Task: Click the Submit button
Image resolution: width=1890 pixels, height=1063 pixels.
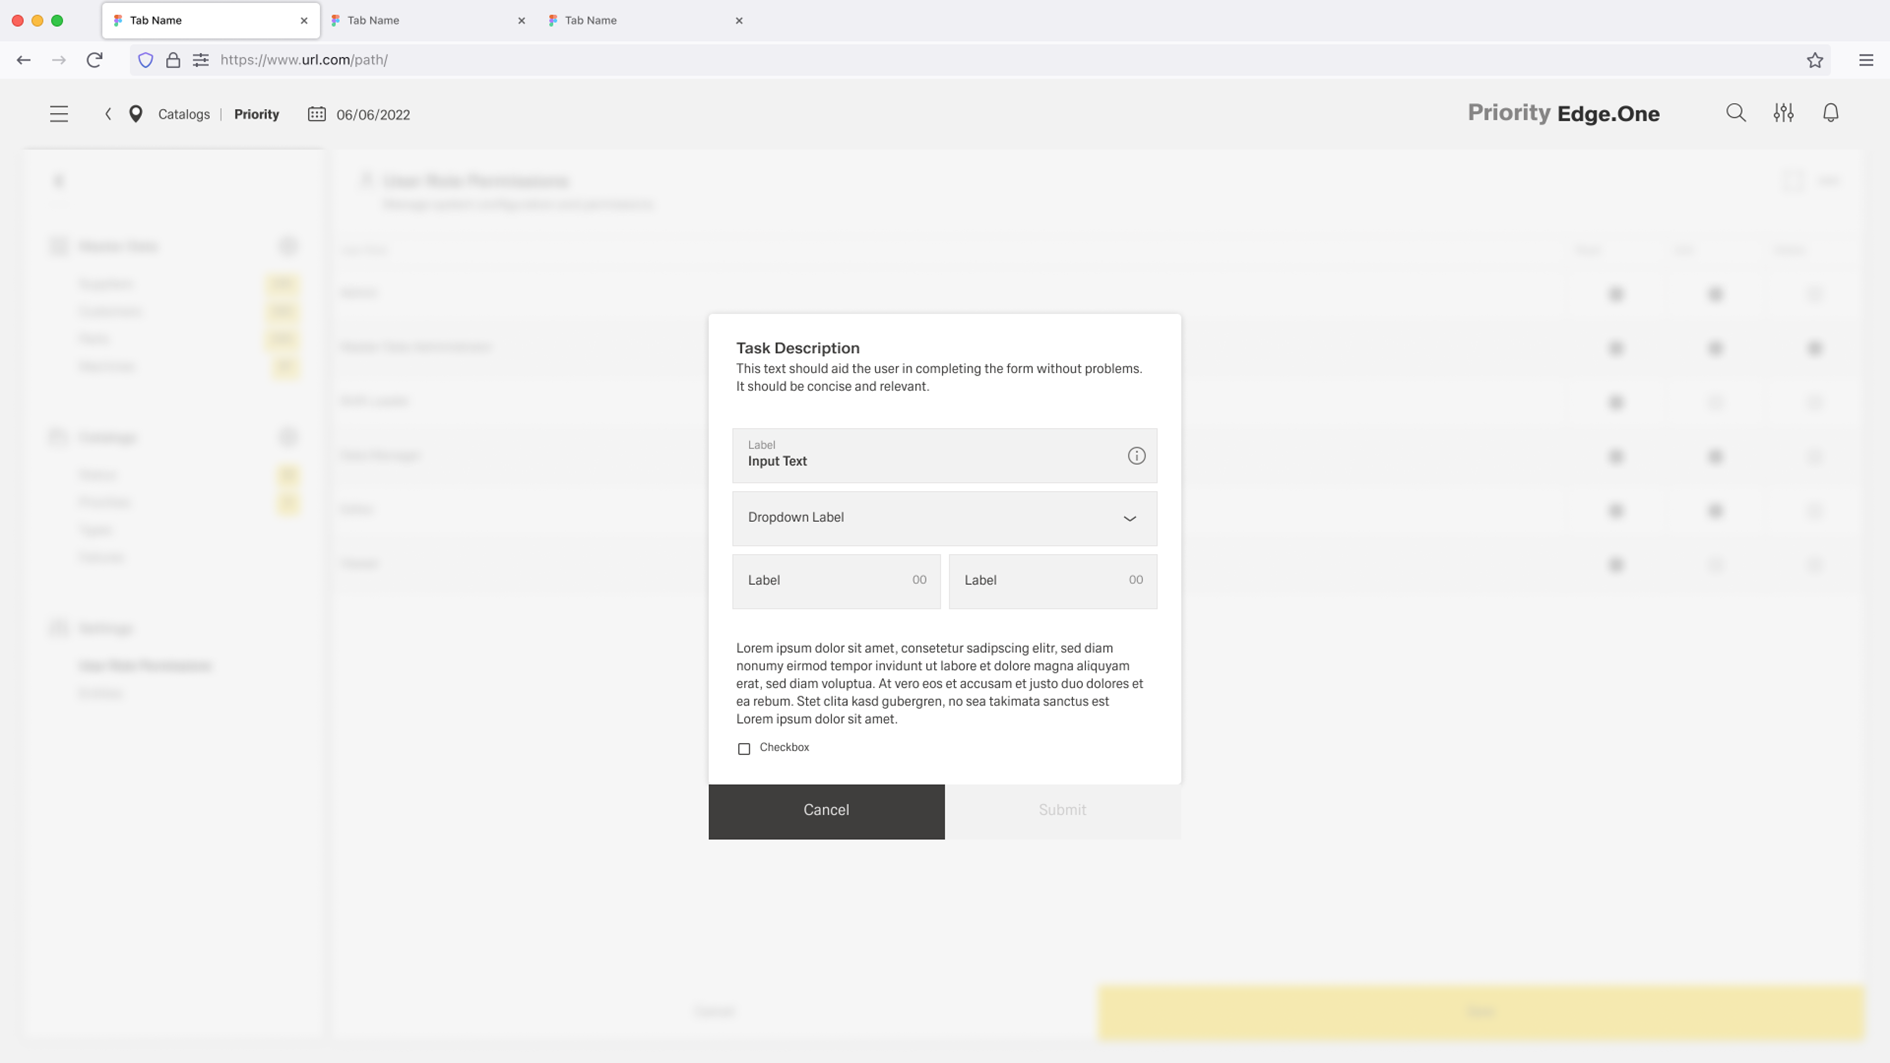Action: [1062, 811]
